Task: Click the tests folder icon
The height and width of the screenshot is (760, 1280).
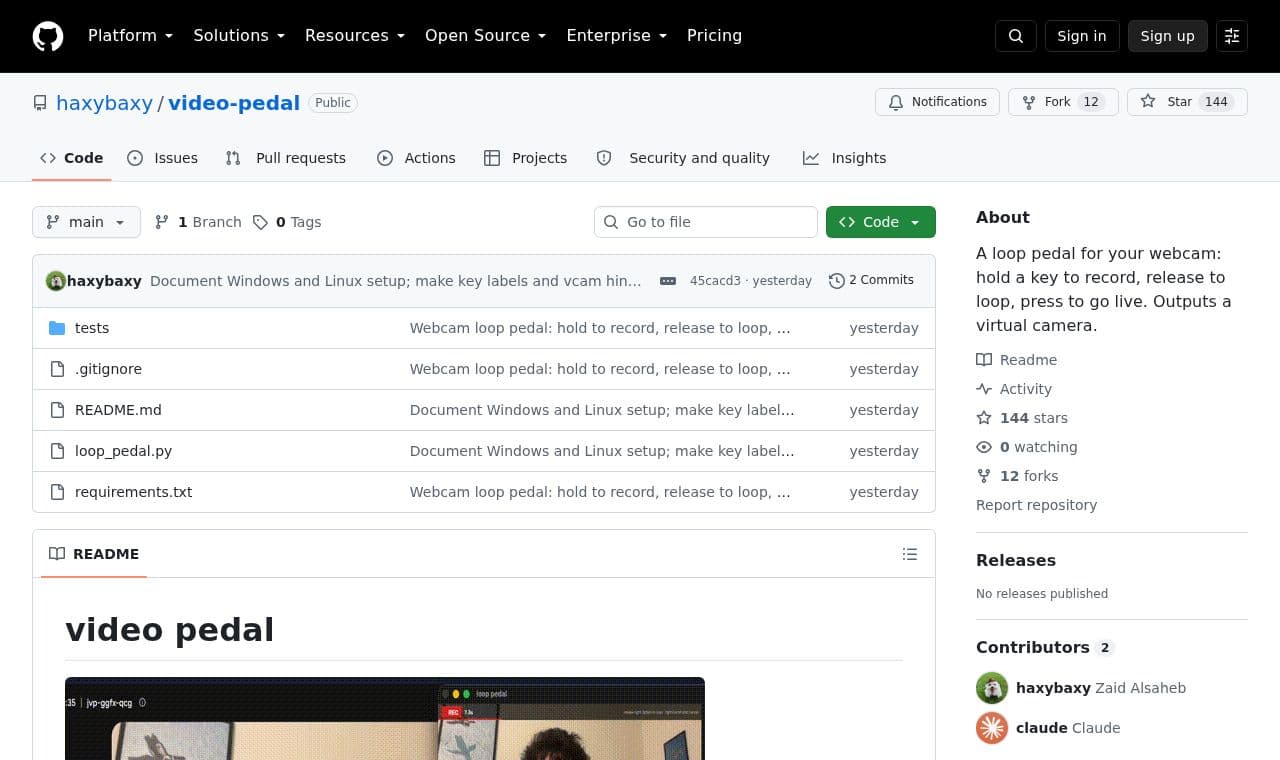Action: pos(57,328)
